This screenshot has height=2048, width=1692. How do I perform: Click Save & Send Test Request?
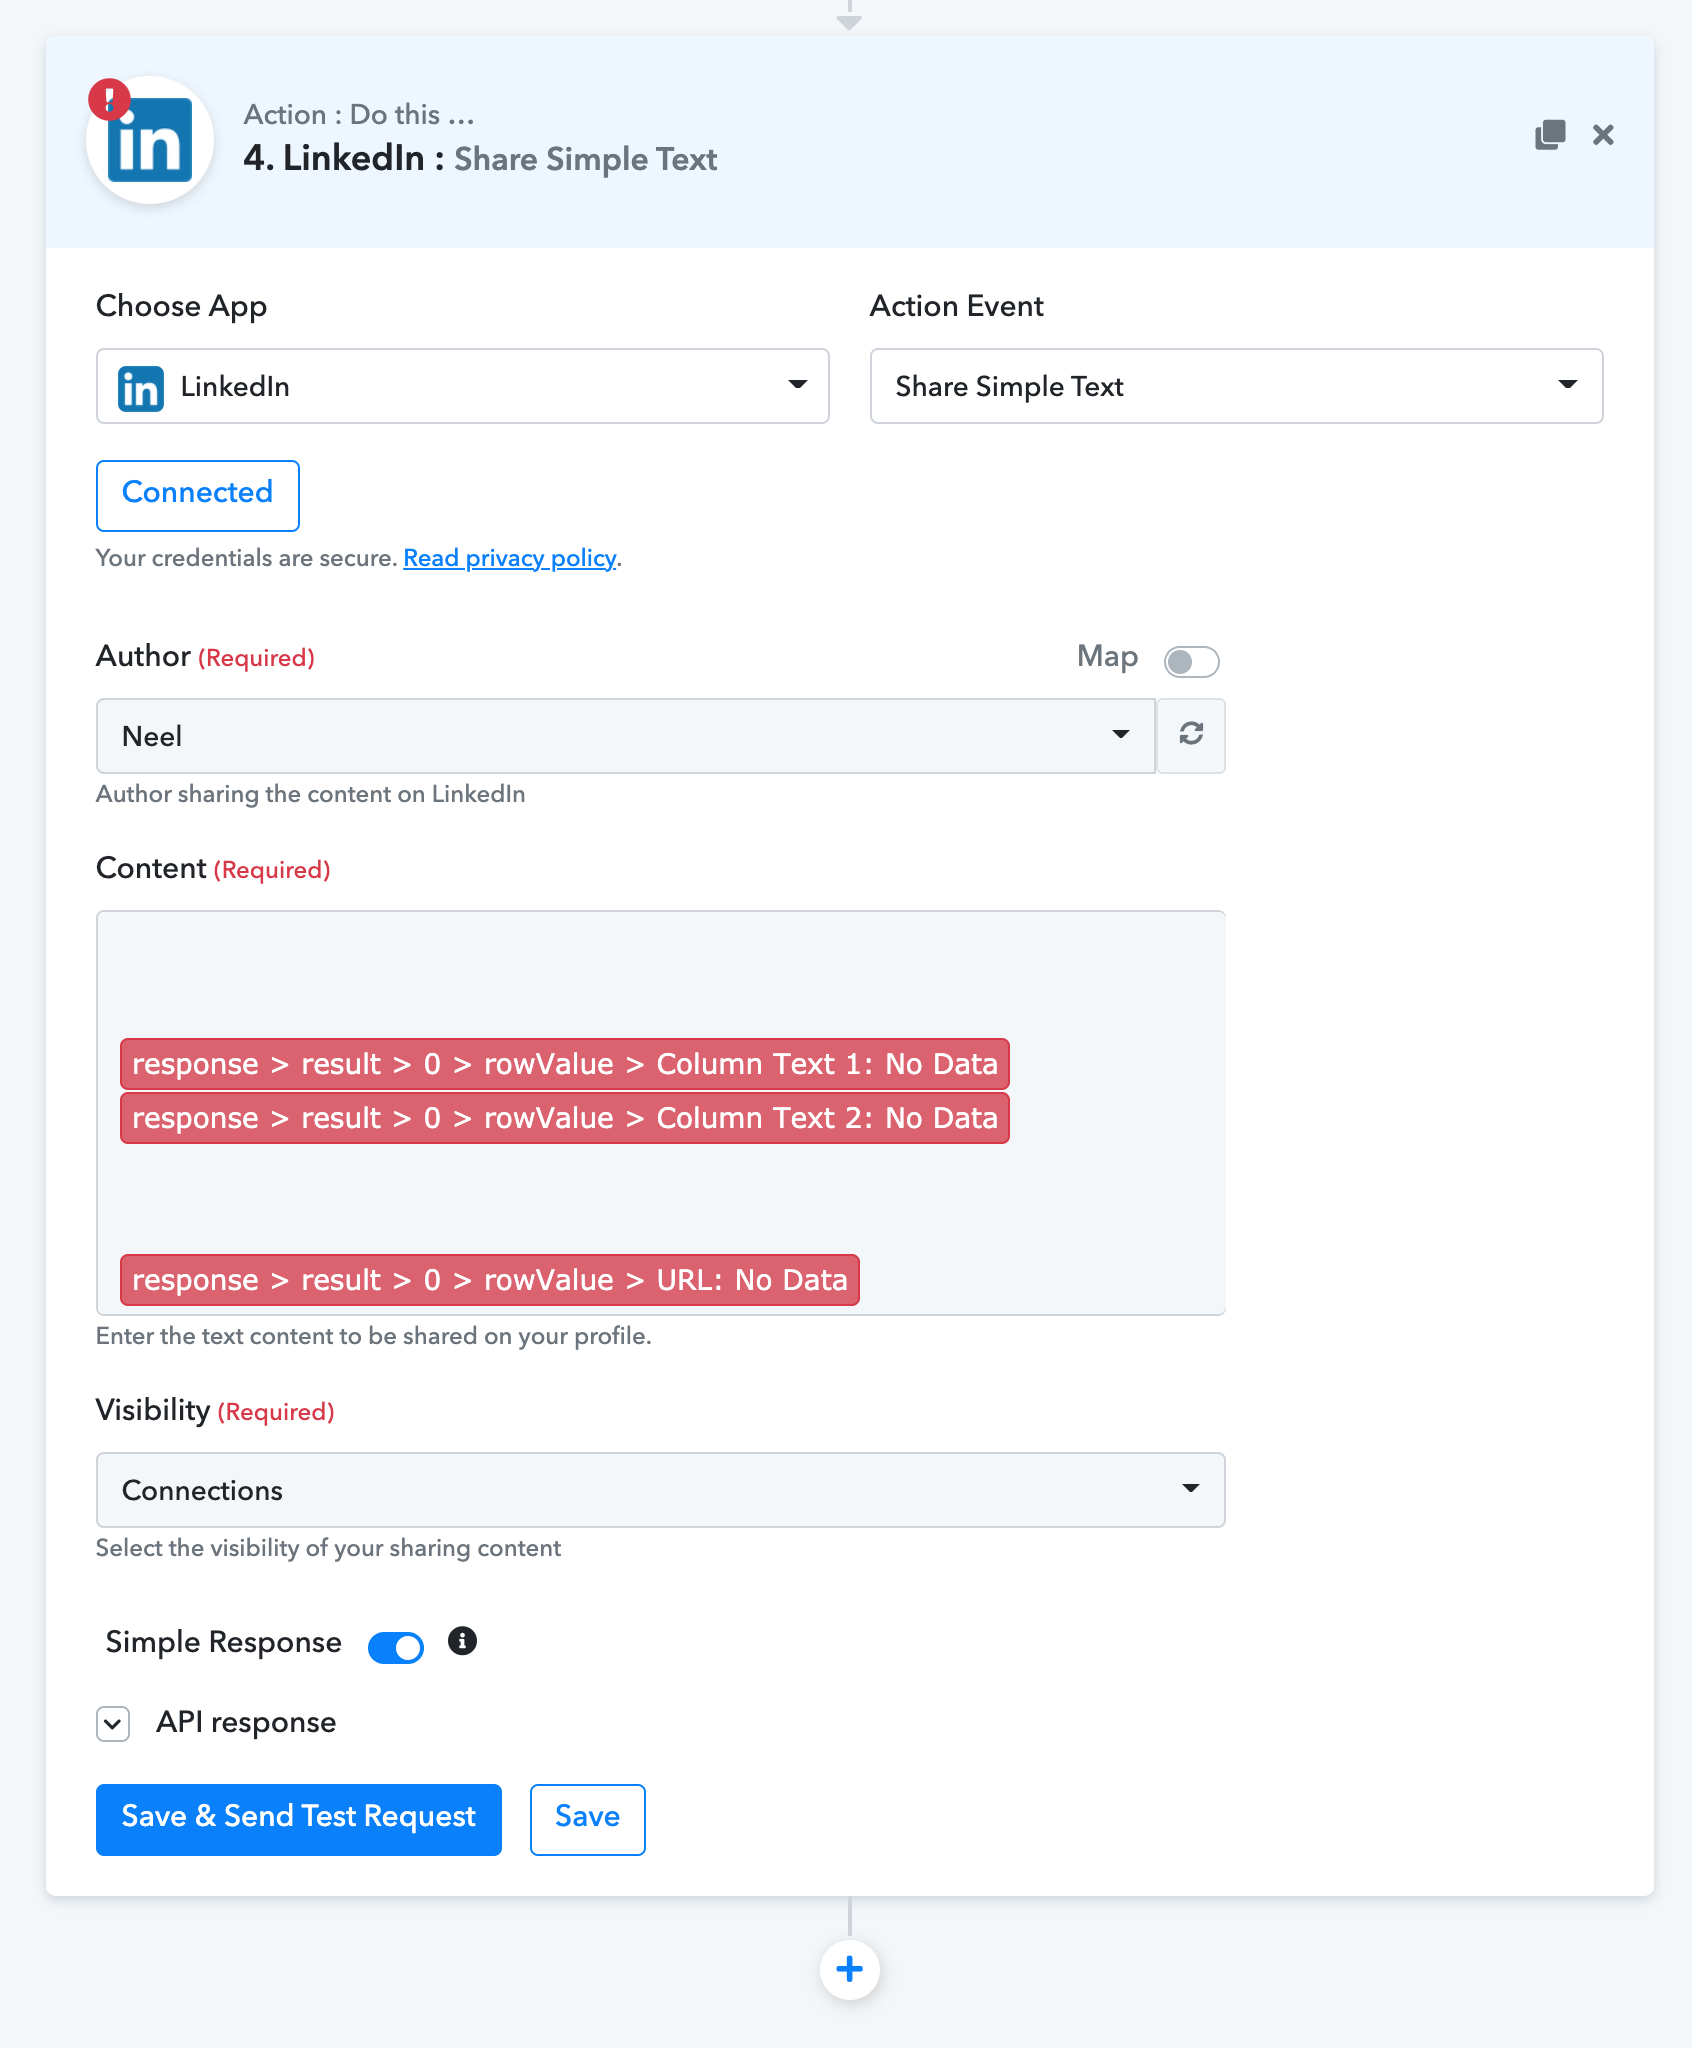(299, 1819)
